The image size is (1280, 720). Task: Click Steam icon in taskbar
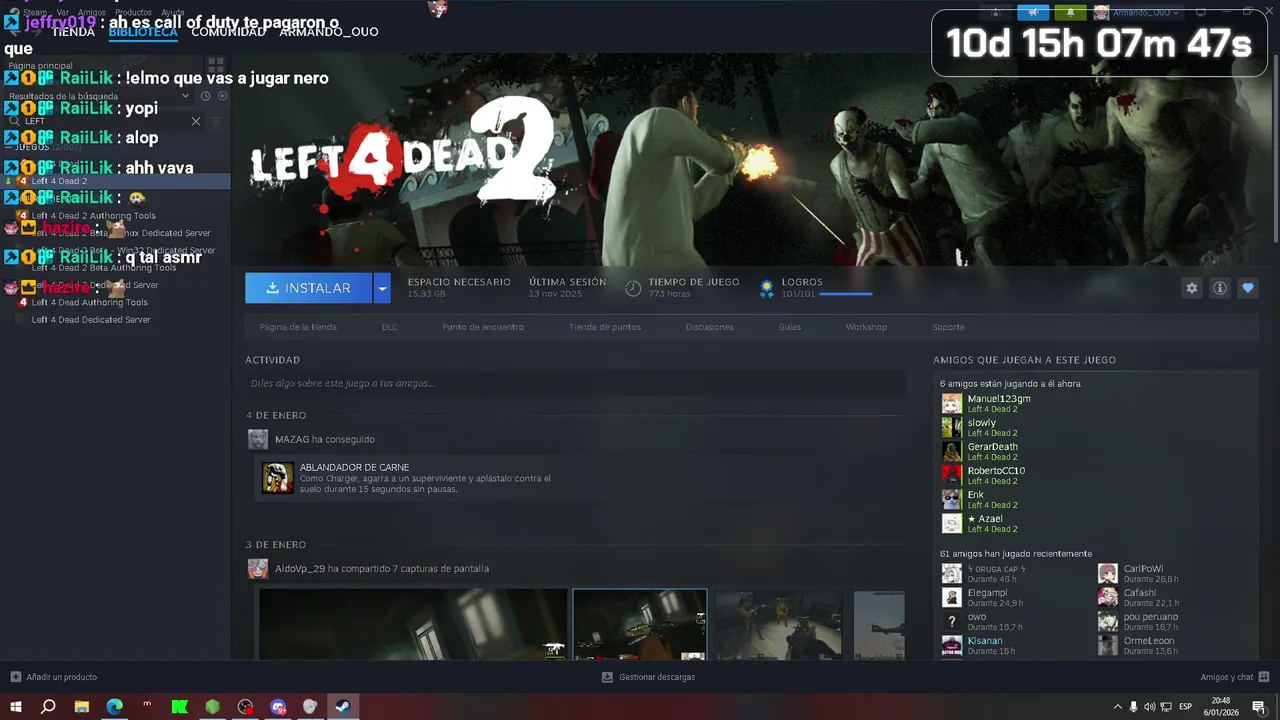point(342,707)
